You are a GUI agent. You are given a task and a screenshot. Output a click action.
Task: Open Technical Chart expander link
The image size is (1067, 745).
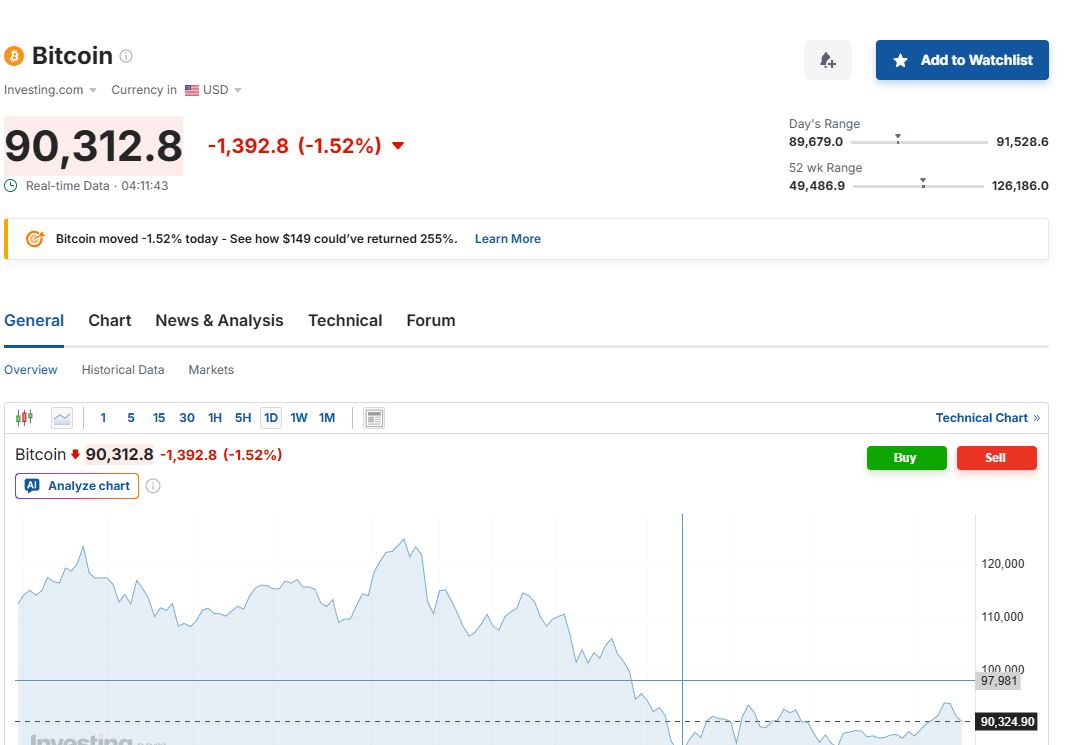pos(987,418)
